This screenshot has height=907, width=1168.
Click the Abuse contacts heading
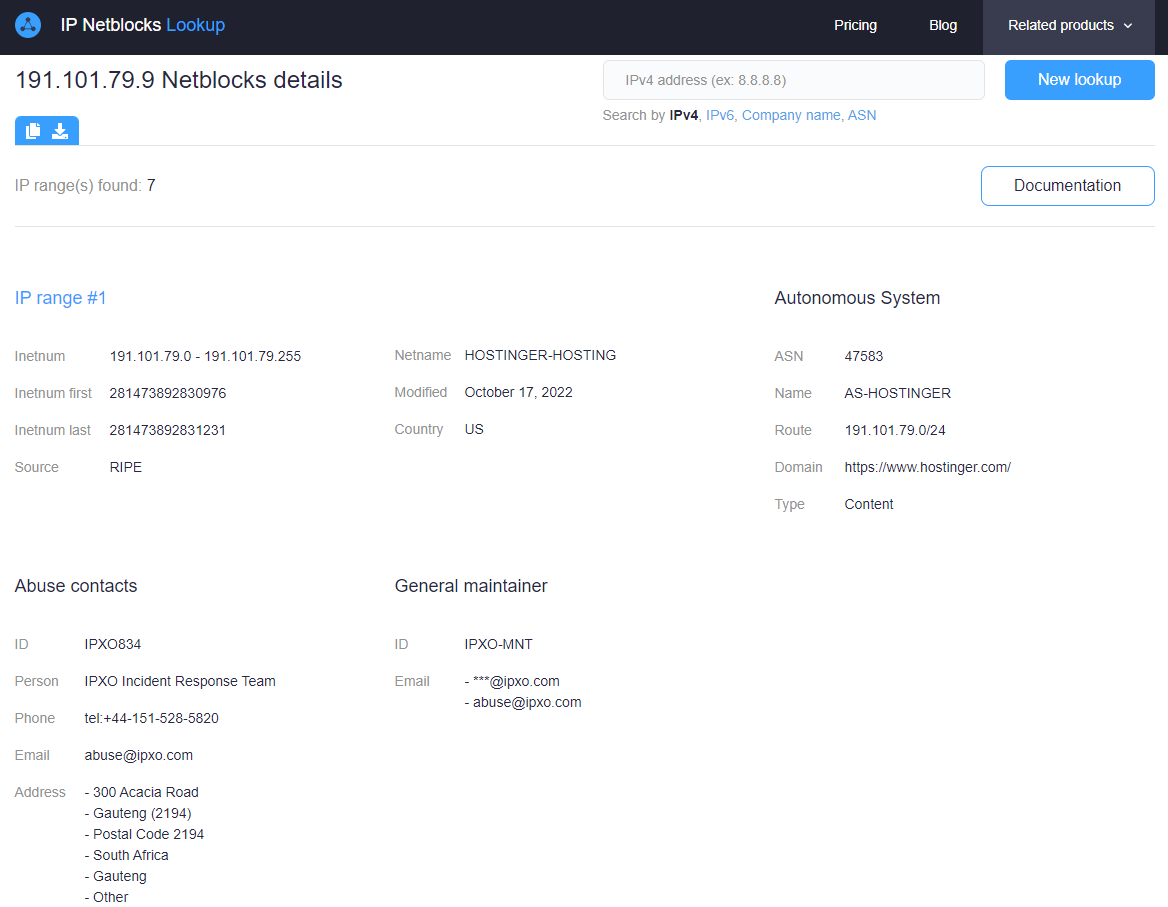point(76,586)
